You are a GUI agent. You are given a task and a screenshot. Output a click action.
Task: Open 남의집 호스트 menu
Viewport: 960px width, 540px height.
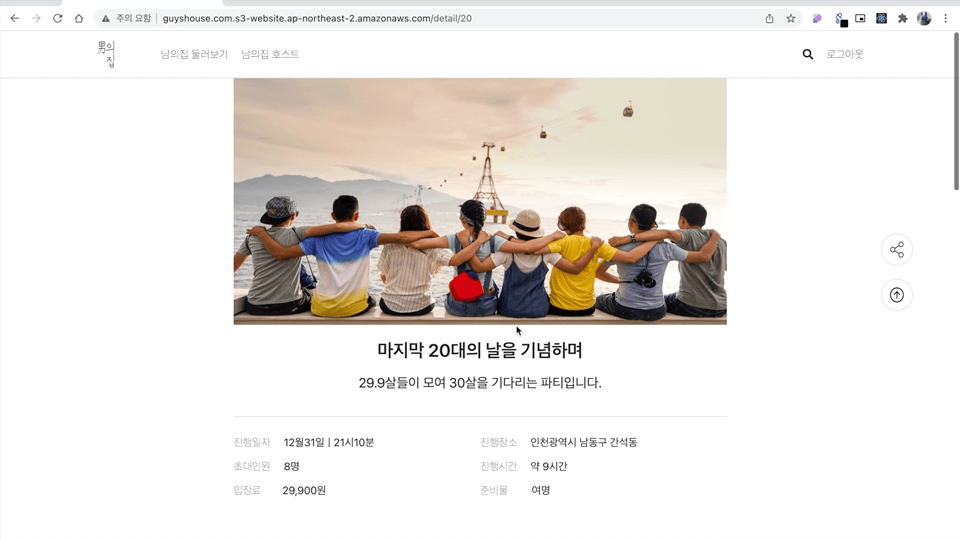point(270,54)
